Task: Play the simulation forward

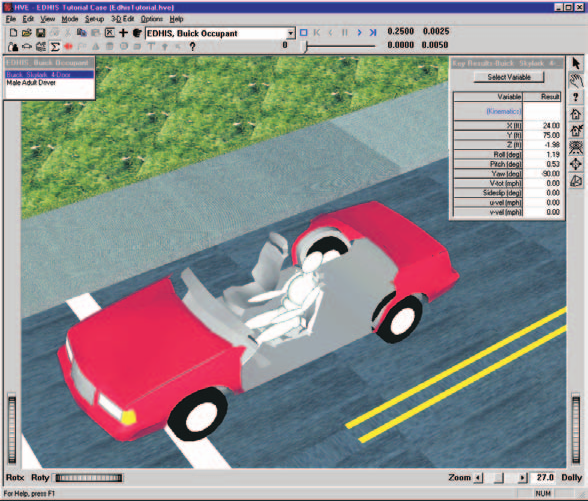Action: pos(359,33)
